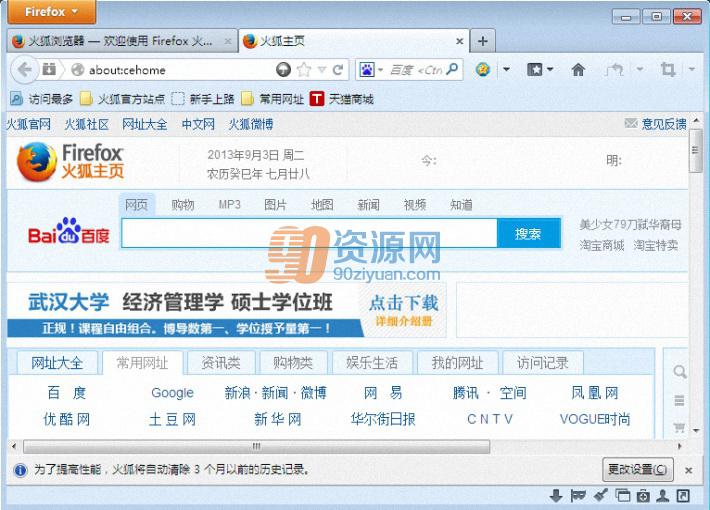Go back with the back arrow

[24, 70]
